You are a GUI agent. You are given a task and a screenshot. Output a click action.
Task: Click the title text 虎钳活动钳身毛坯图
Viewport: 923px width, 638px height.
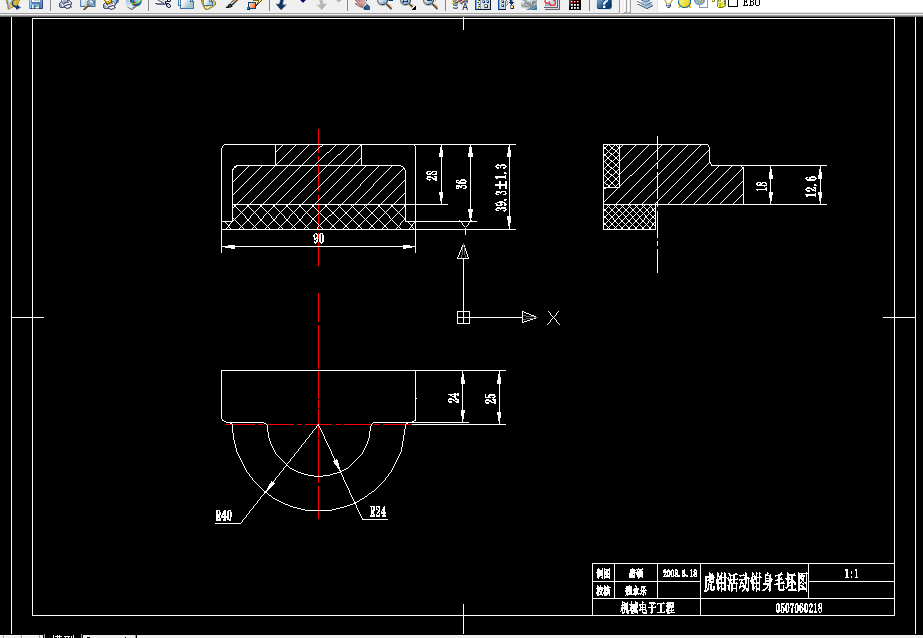[755, 583]
